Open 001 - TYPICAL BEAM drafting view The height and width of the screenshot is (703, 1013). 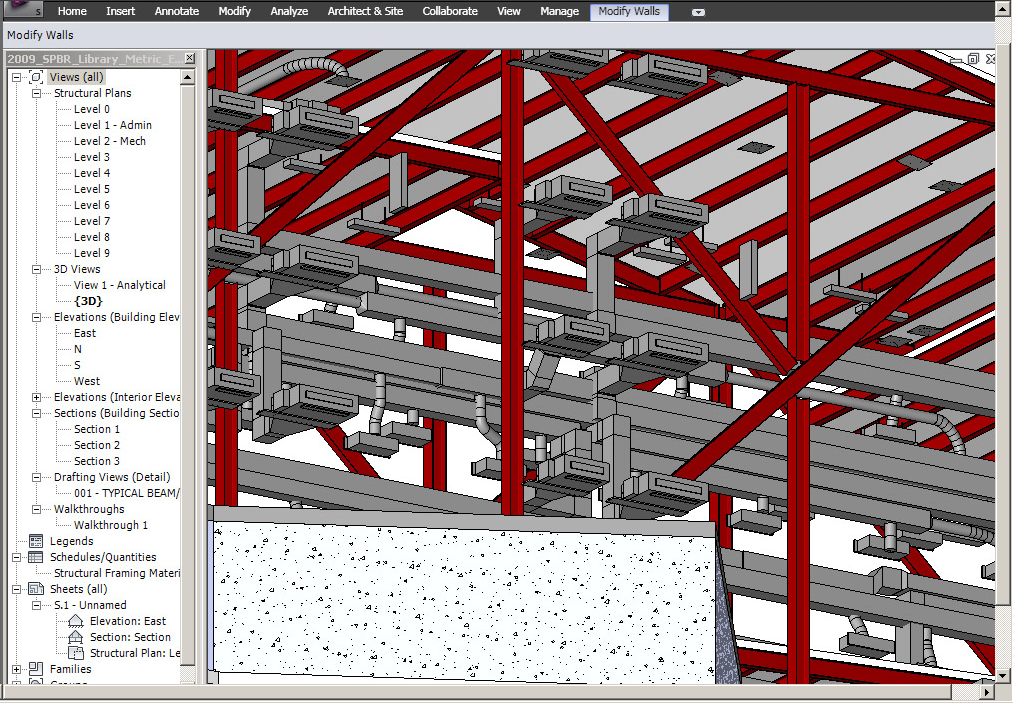coord(126,493)
